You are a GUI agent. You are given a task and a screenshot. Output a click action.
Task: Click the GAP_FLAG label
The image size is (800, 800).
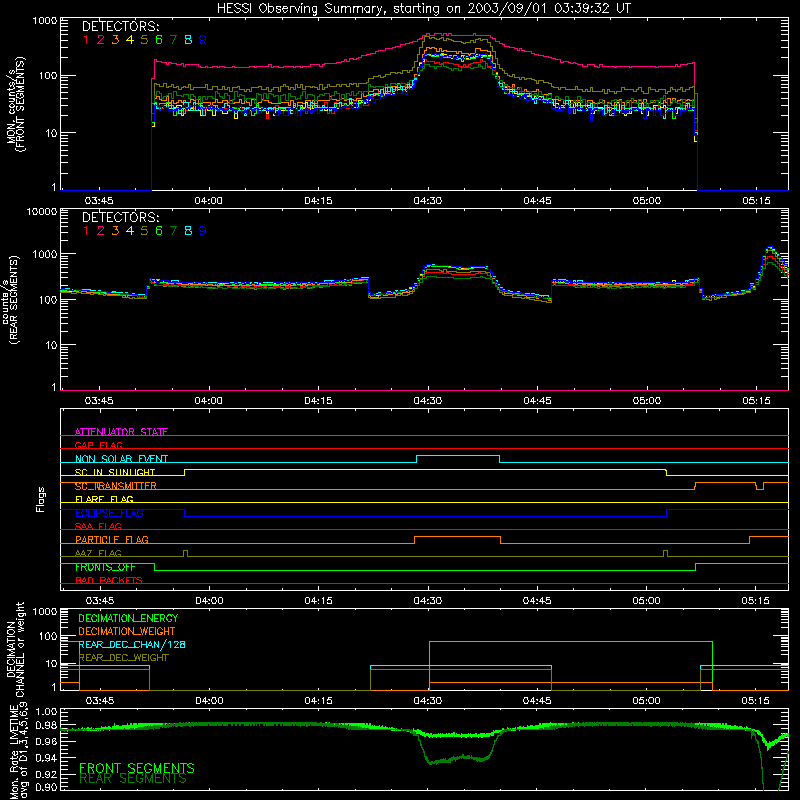(x=98, y=445)
